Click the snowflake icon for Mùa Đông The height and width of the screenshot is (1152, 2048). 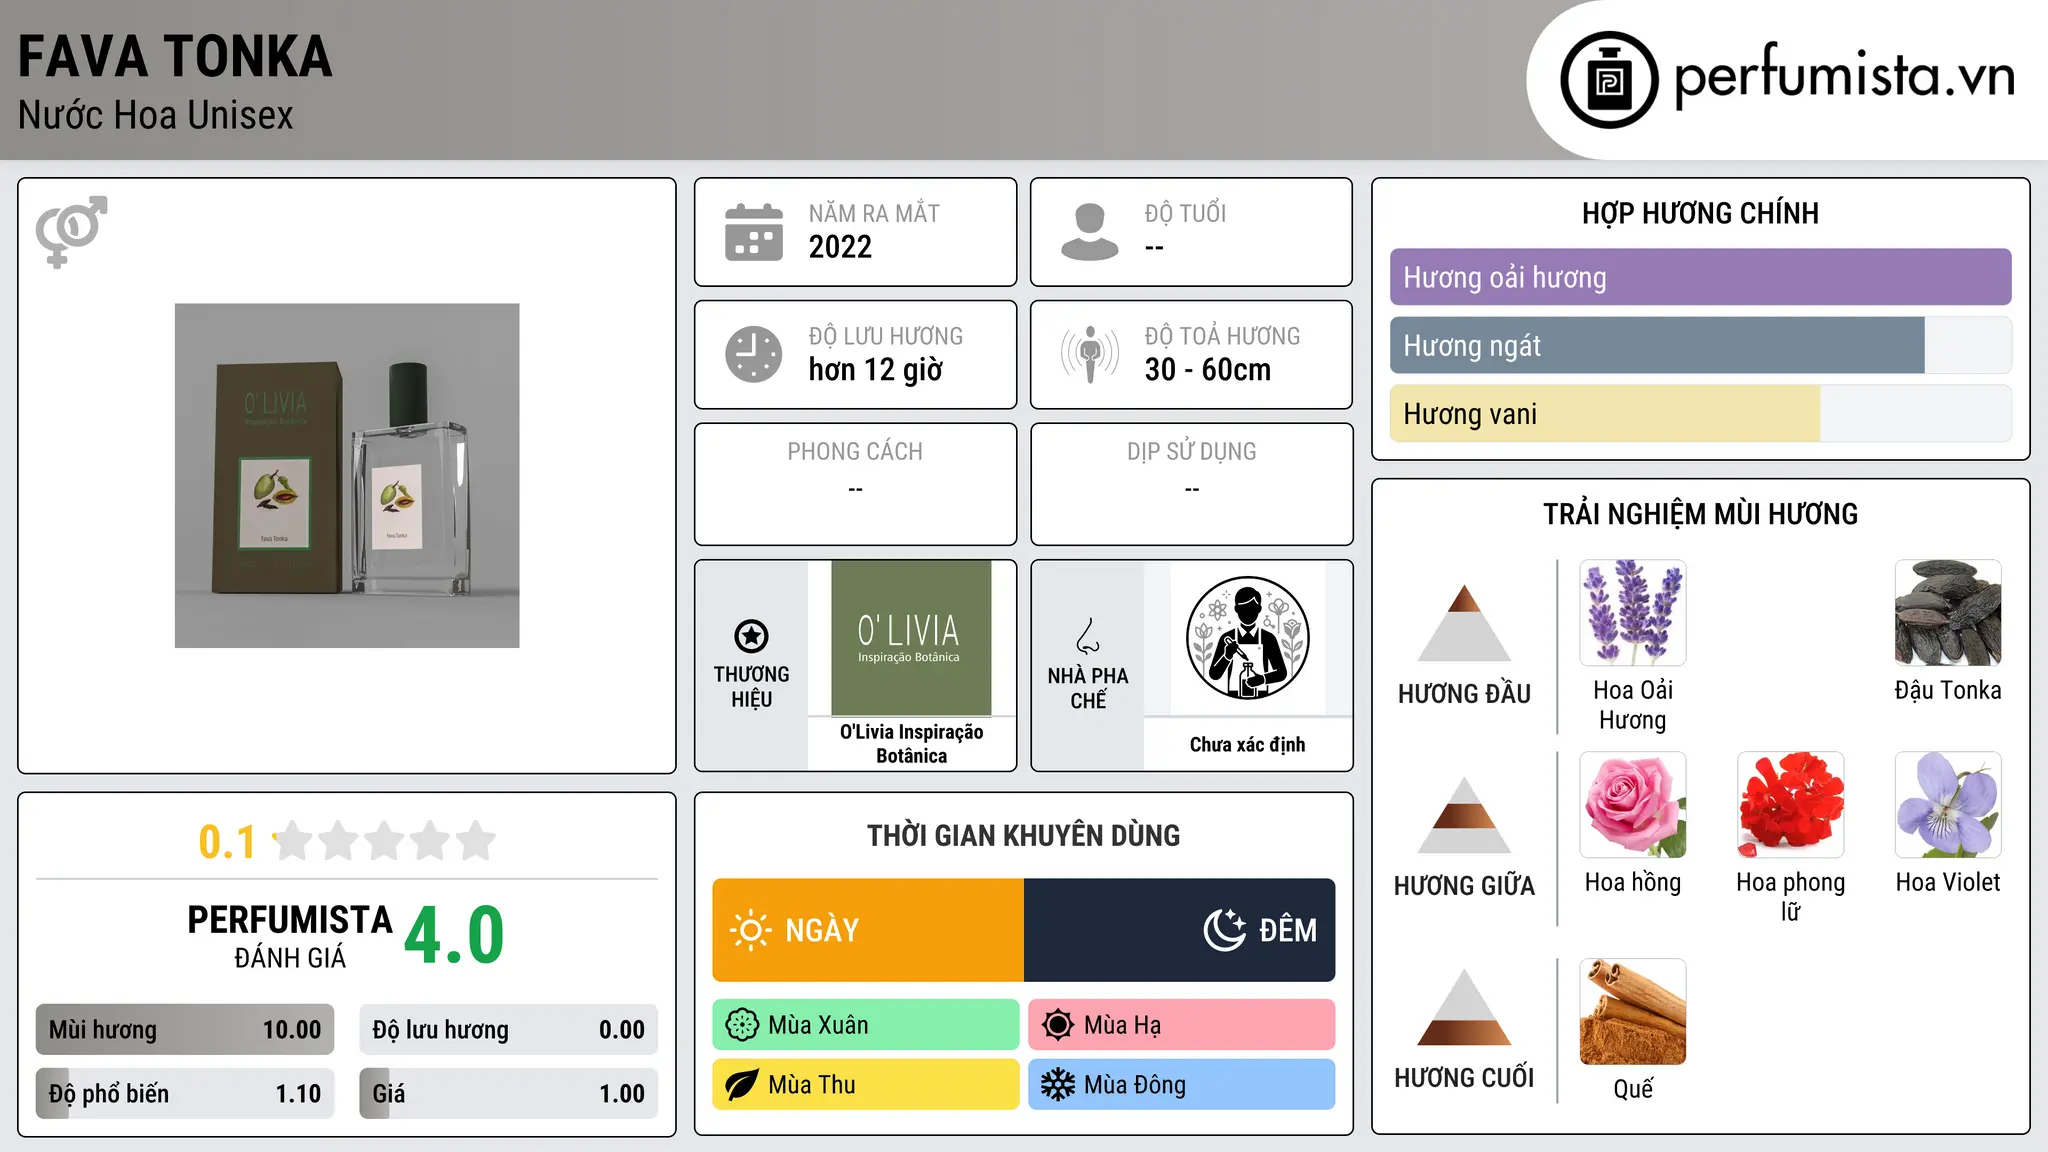(1058, 1085)
